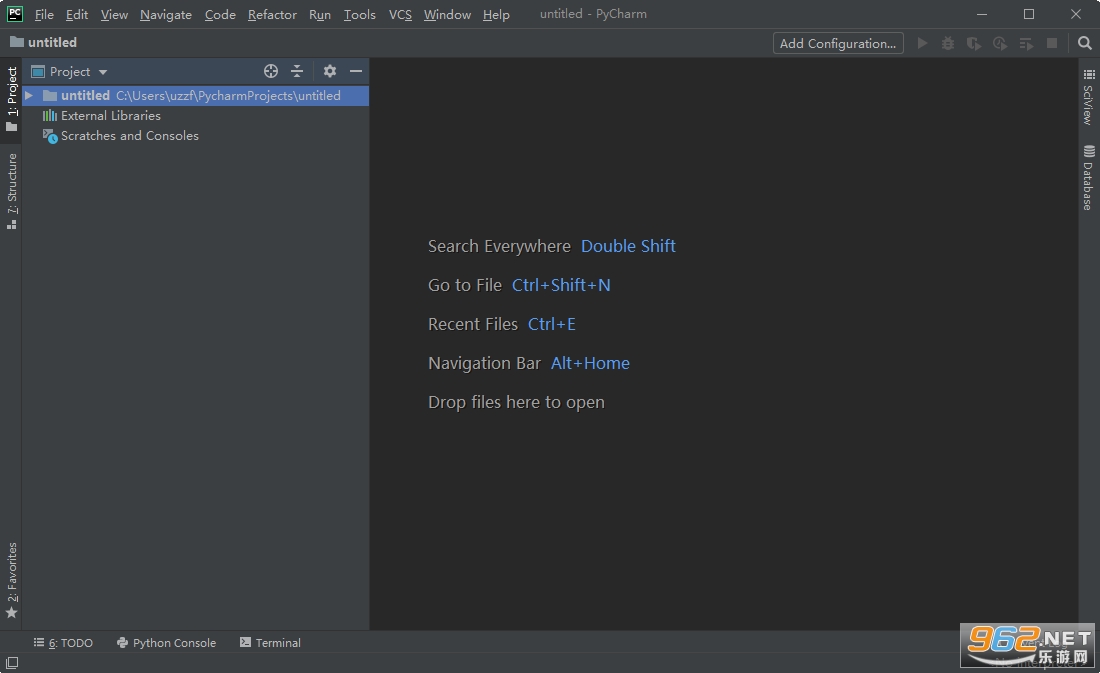
Task: Click the Run with Coverage icon
Action: 974,44
